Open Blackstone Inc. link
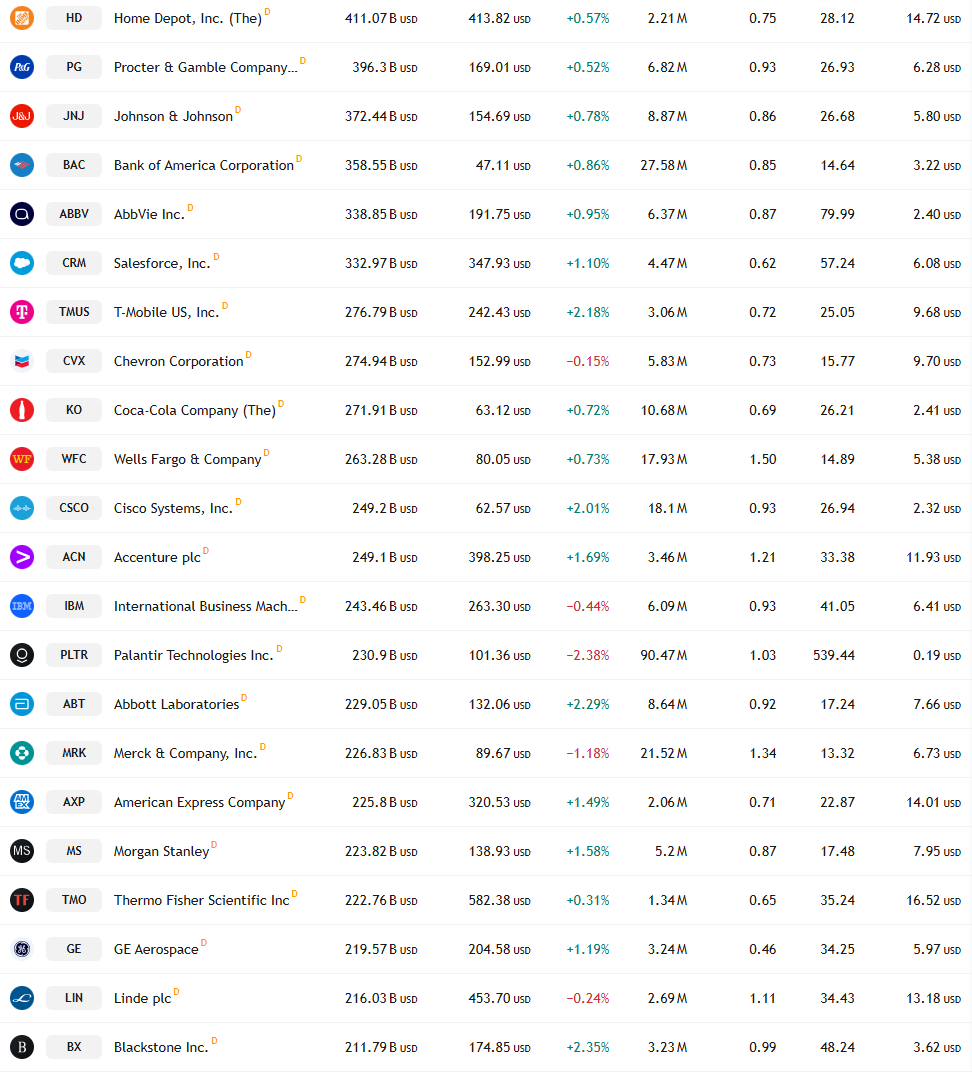The image size is (972, 1072). coord(161,1047)
